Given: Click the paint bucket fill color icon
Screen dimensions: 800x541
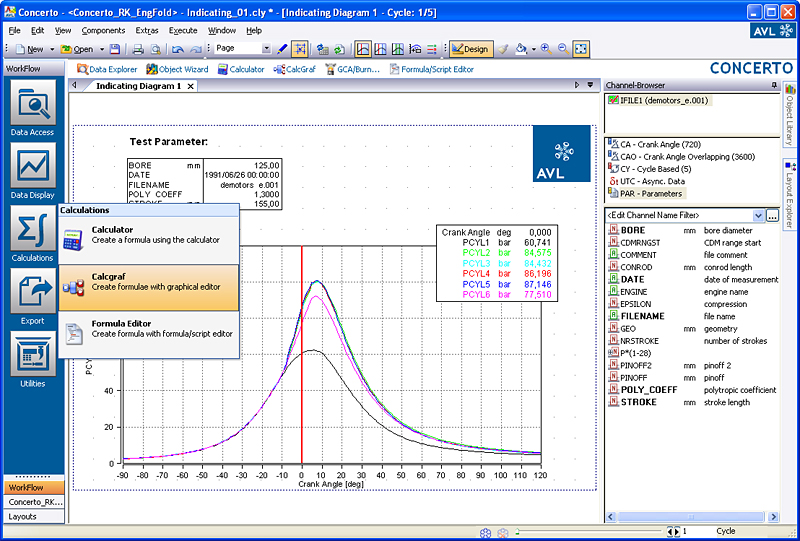Looking at the screenshot, I should 521,49.
